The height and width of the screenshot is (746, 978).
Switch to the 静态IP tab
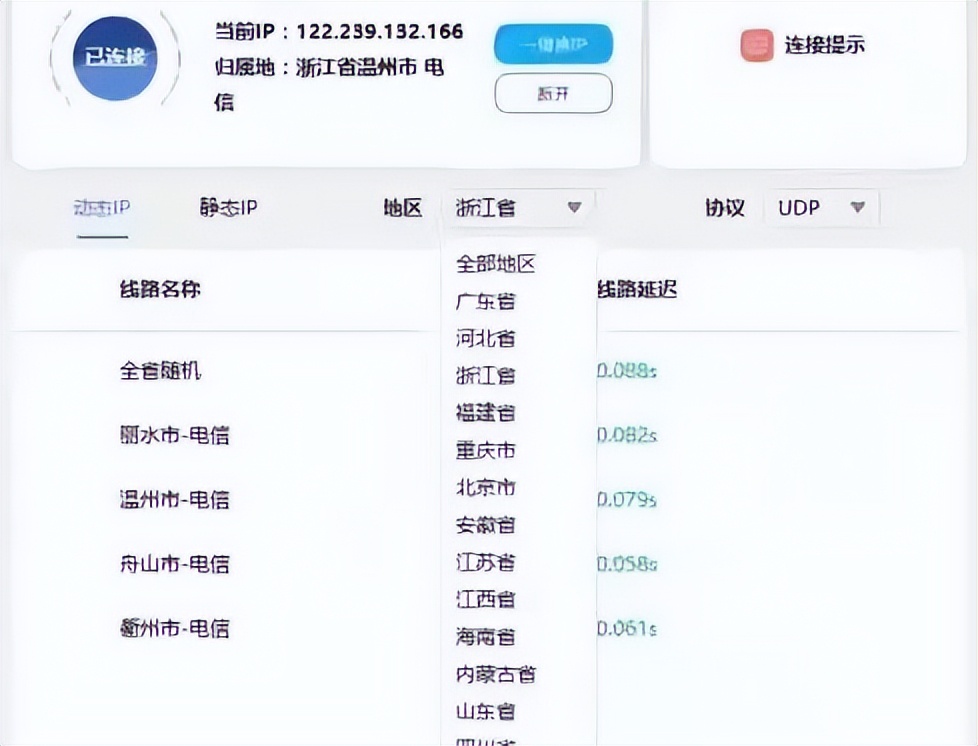pyautogui.click(x=227, y=207)
